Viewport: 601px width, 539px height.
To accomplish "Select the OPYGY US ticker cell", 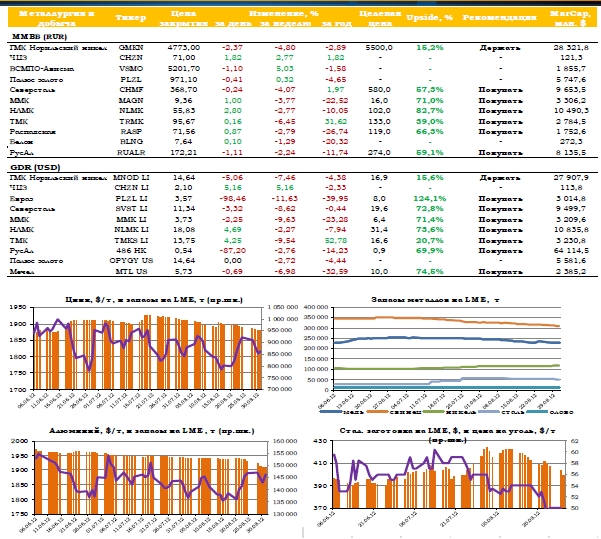I will [x=131, y=261].
